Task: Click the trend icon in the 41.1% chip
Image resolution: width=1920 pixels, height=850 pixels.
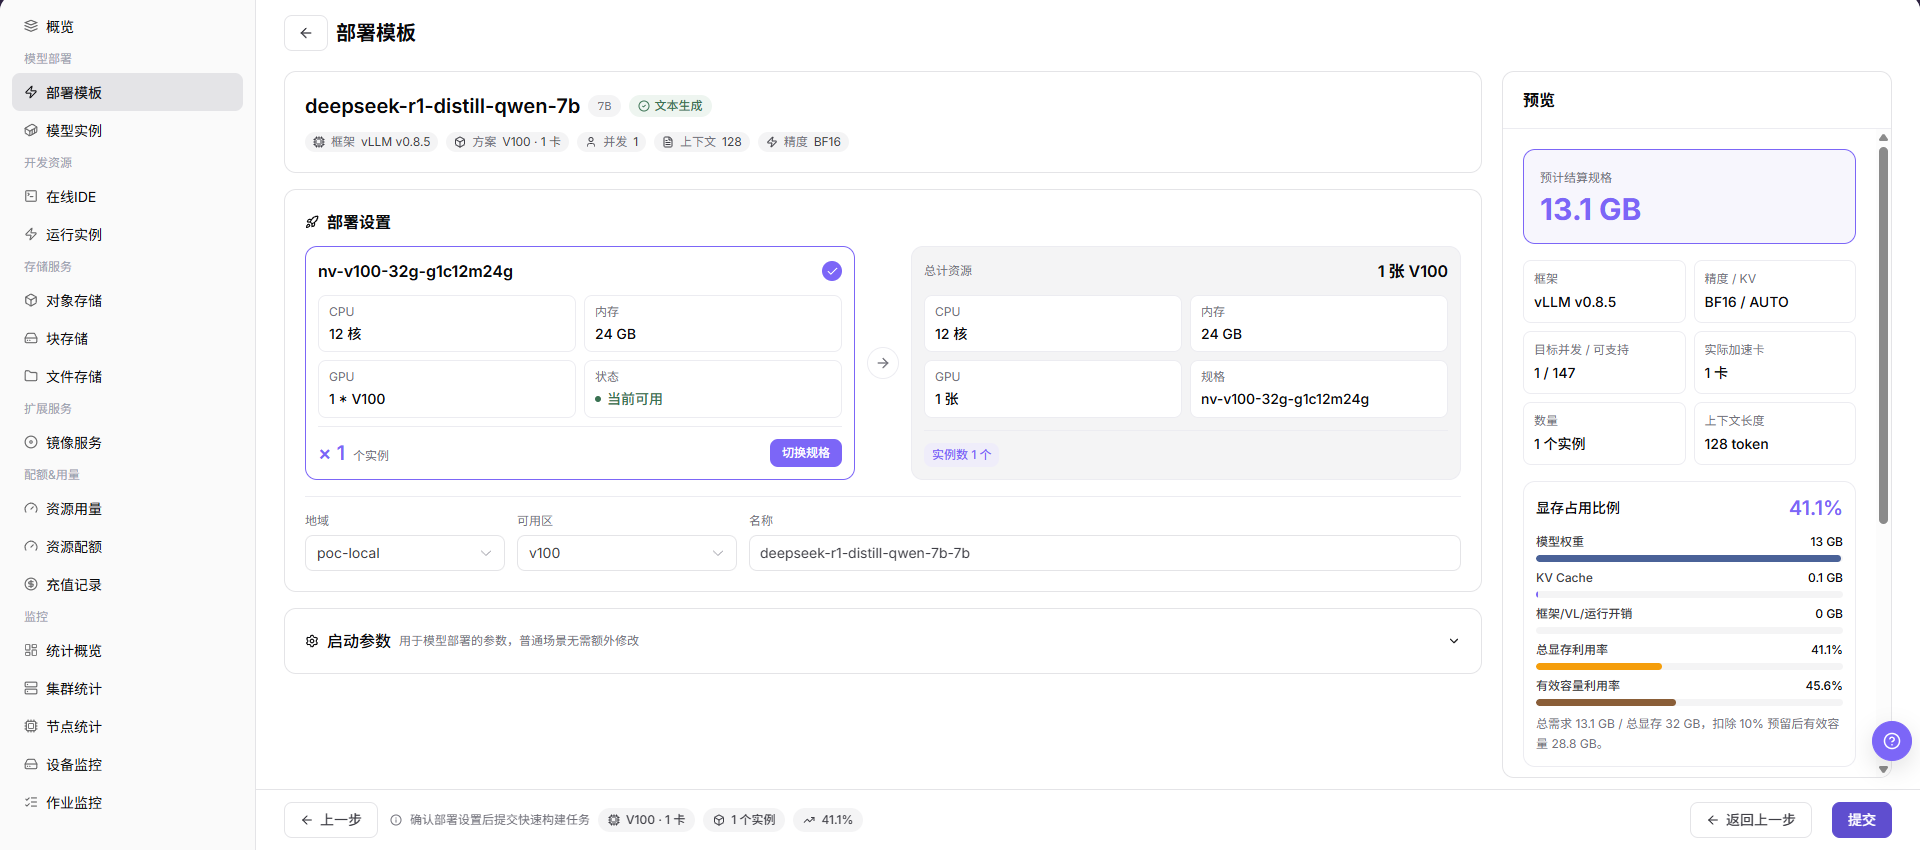Action: coord(809,820)
